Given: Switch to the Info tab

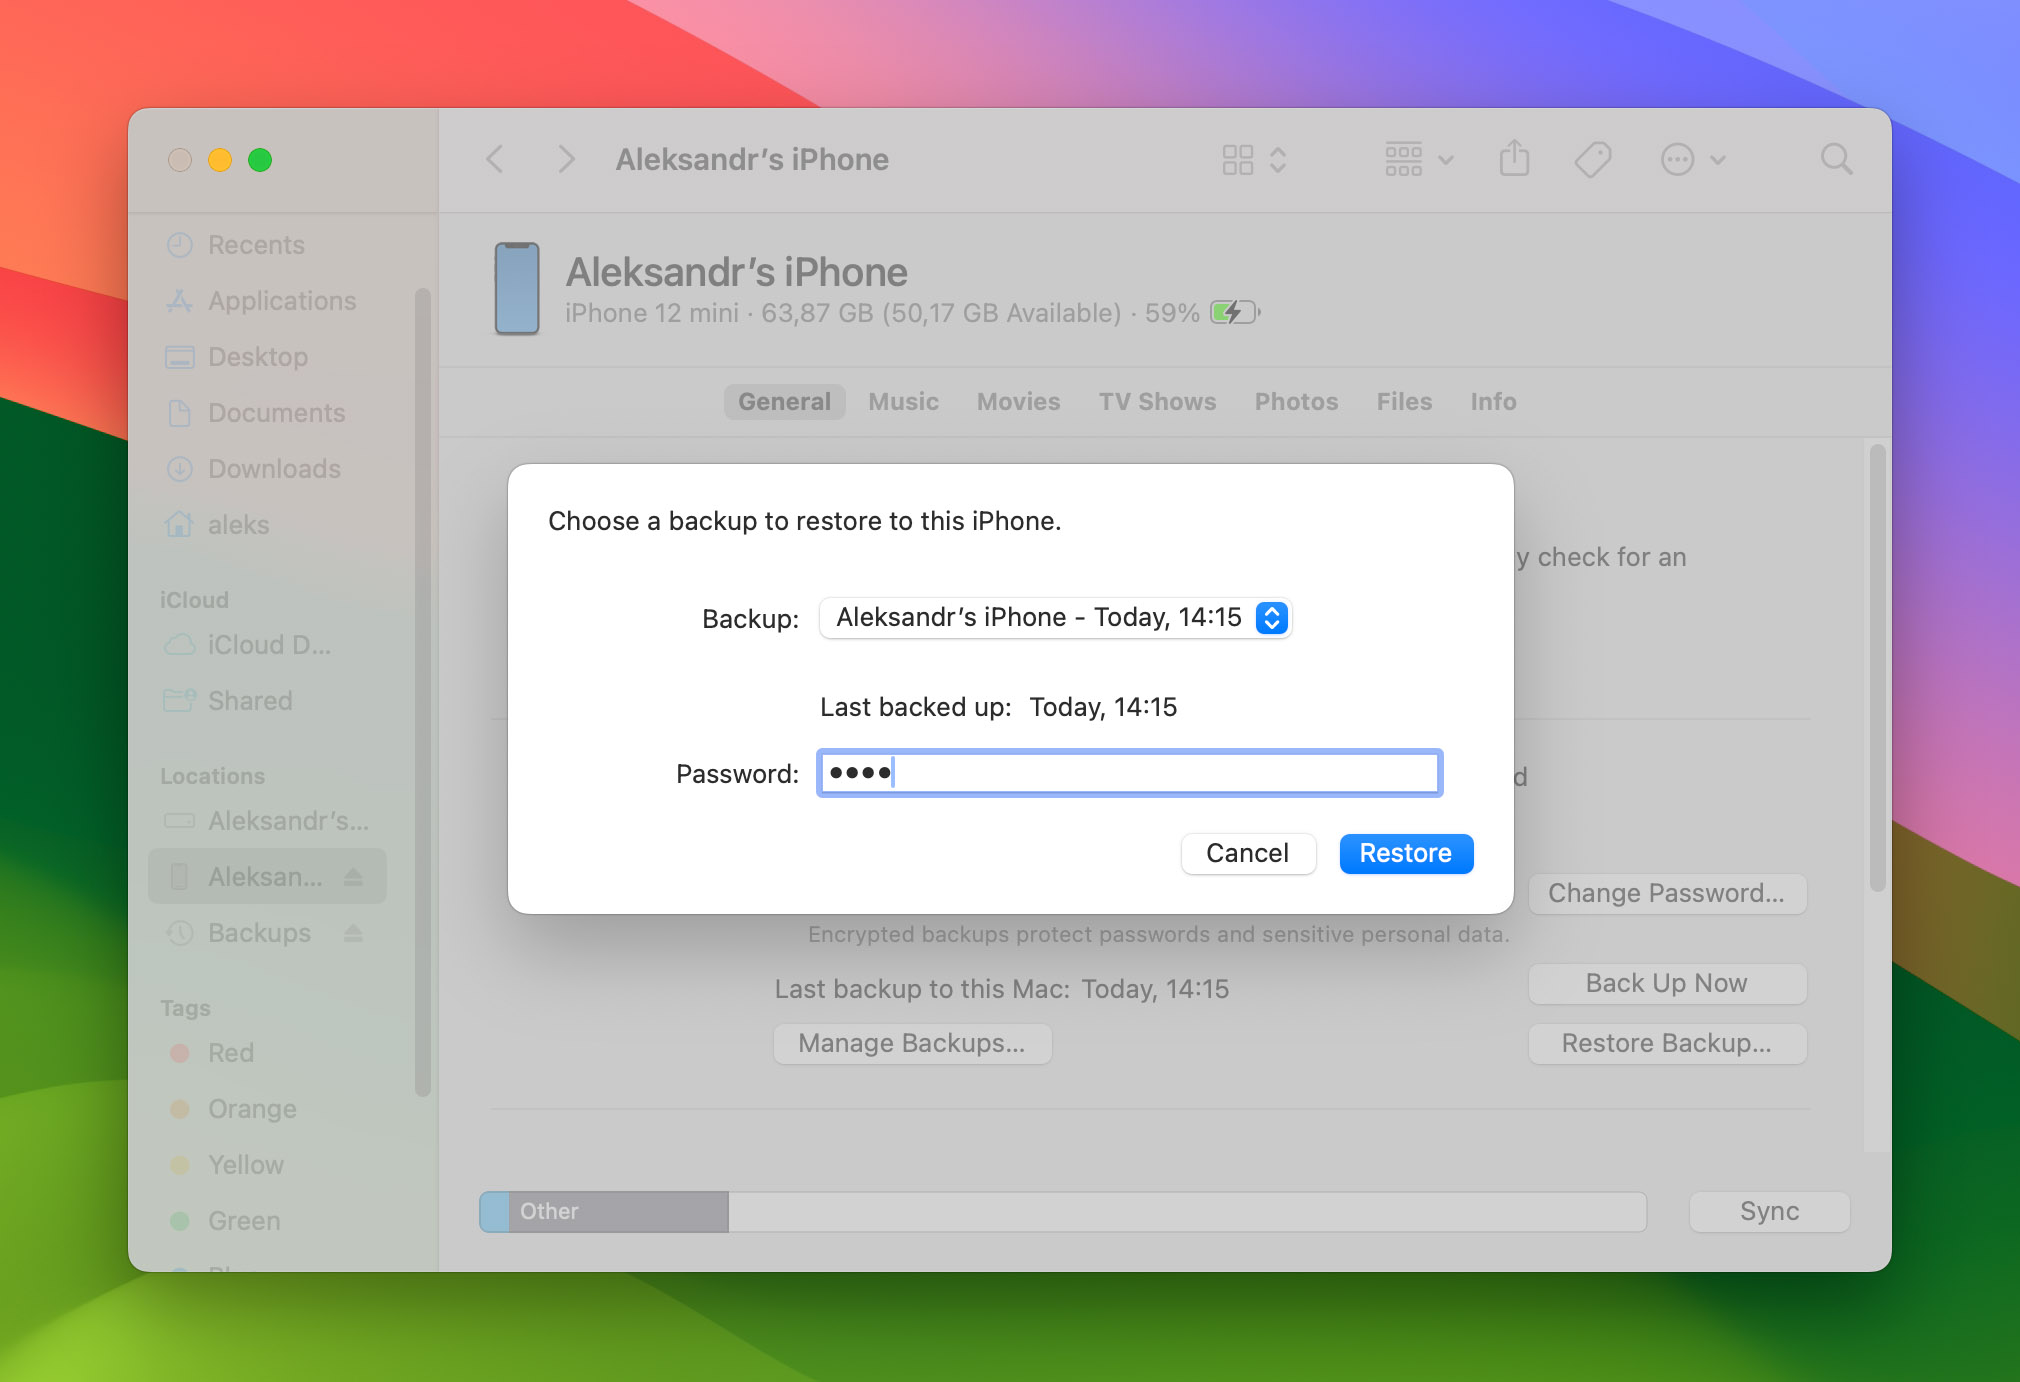Looking at the screenshot, I should pyautogui.click(x=1493, y=402).
